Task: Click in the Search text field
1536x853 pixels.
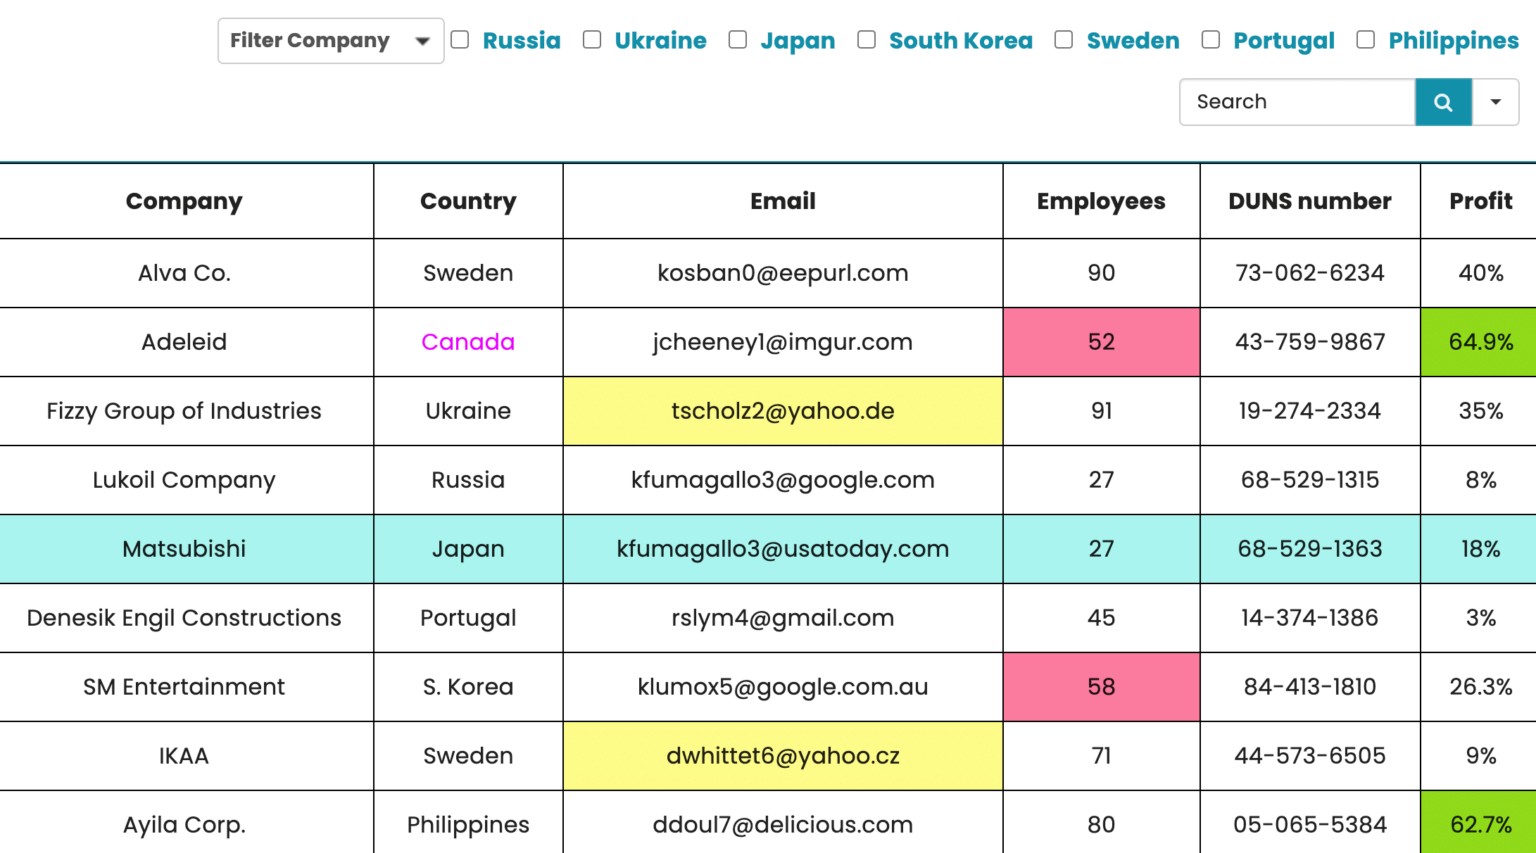Action: point(1297,102)
